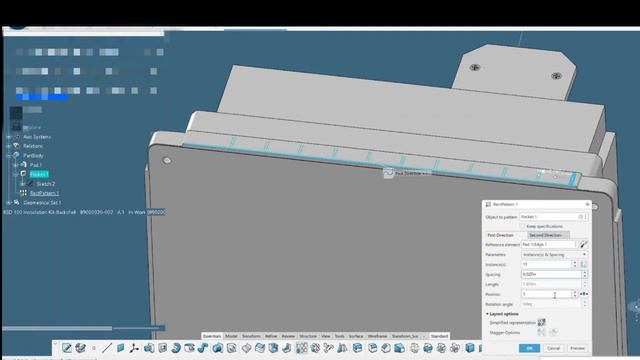
Task: Open the Structure toolbar tab
Action: 308,336
